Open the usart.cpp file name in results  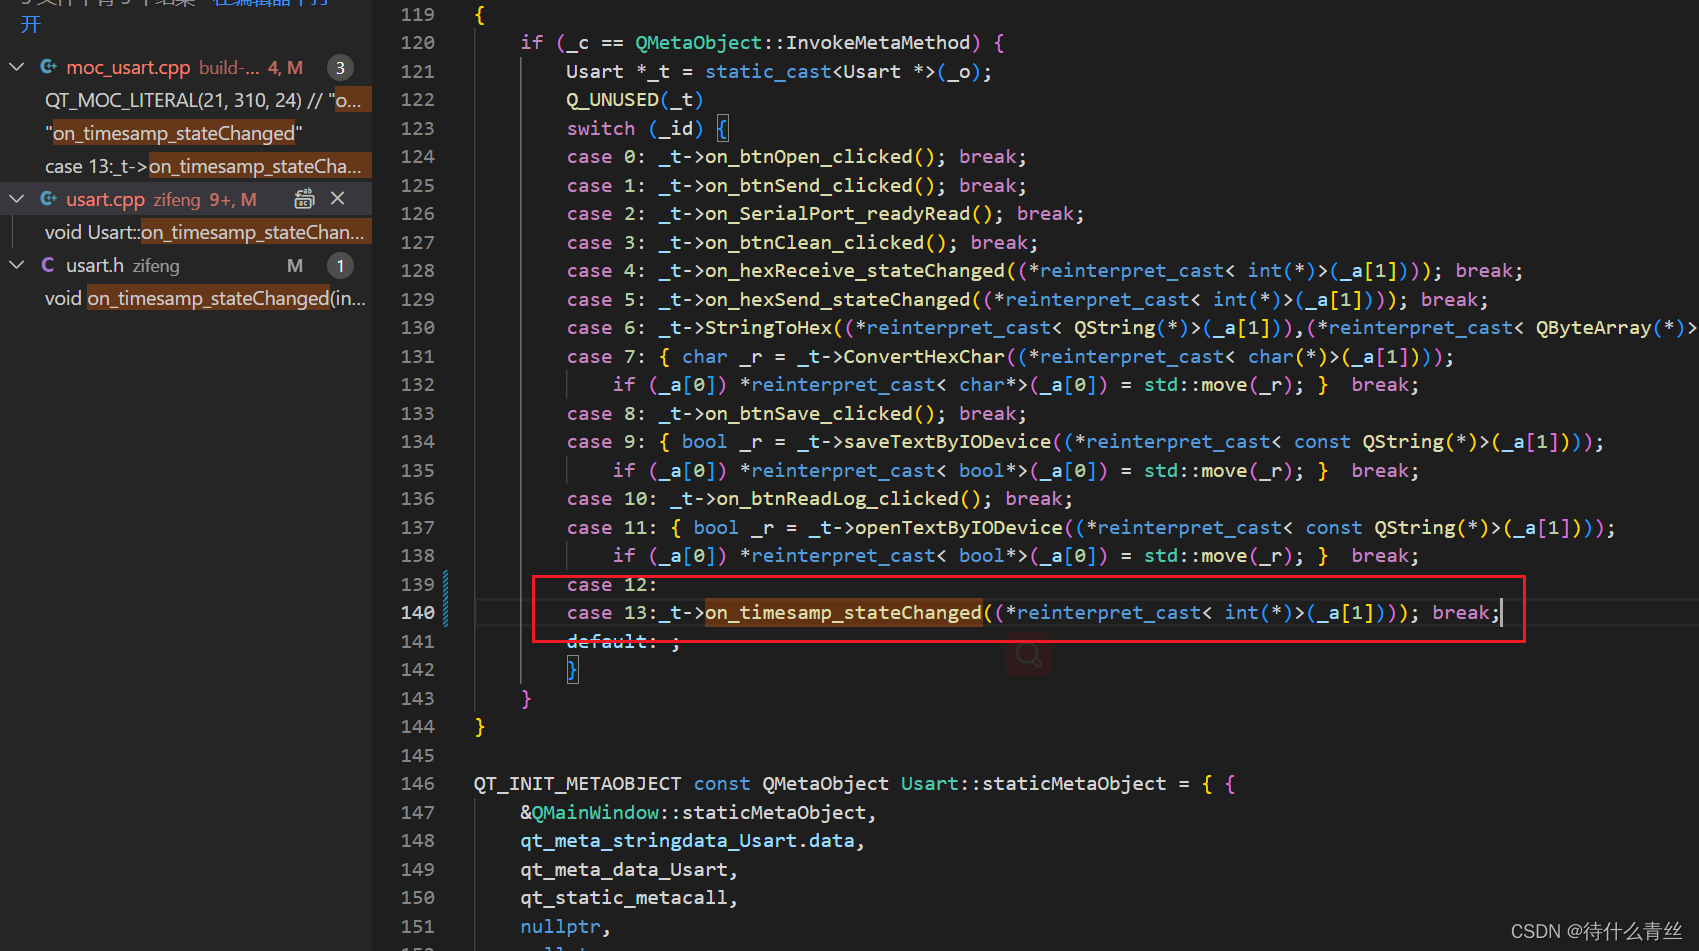click(x=105, y=199)
